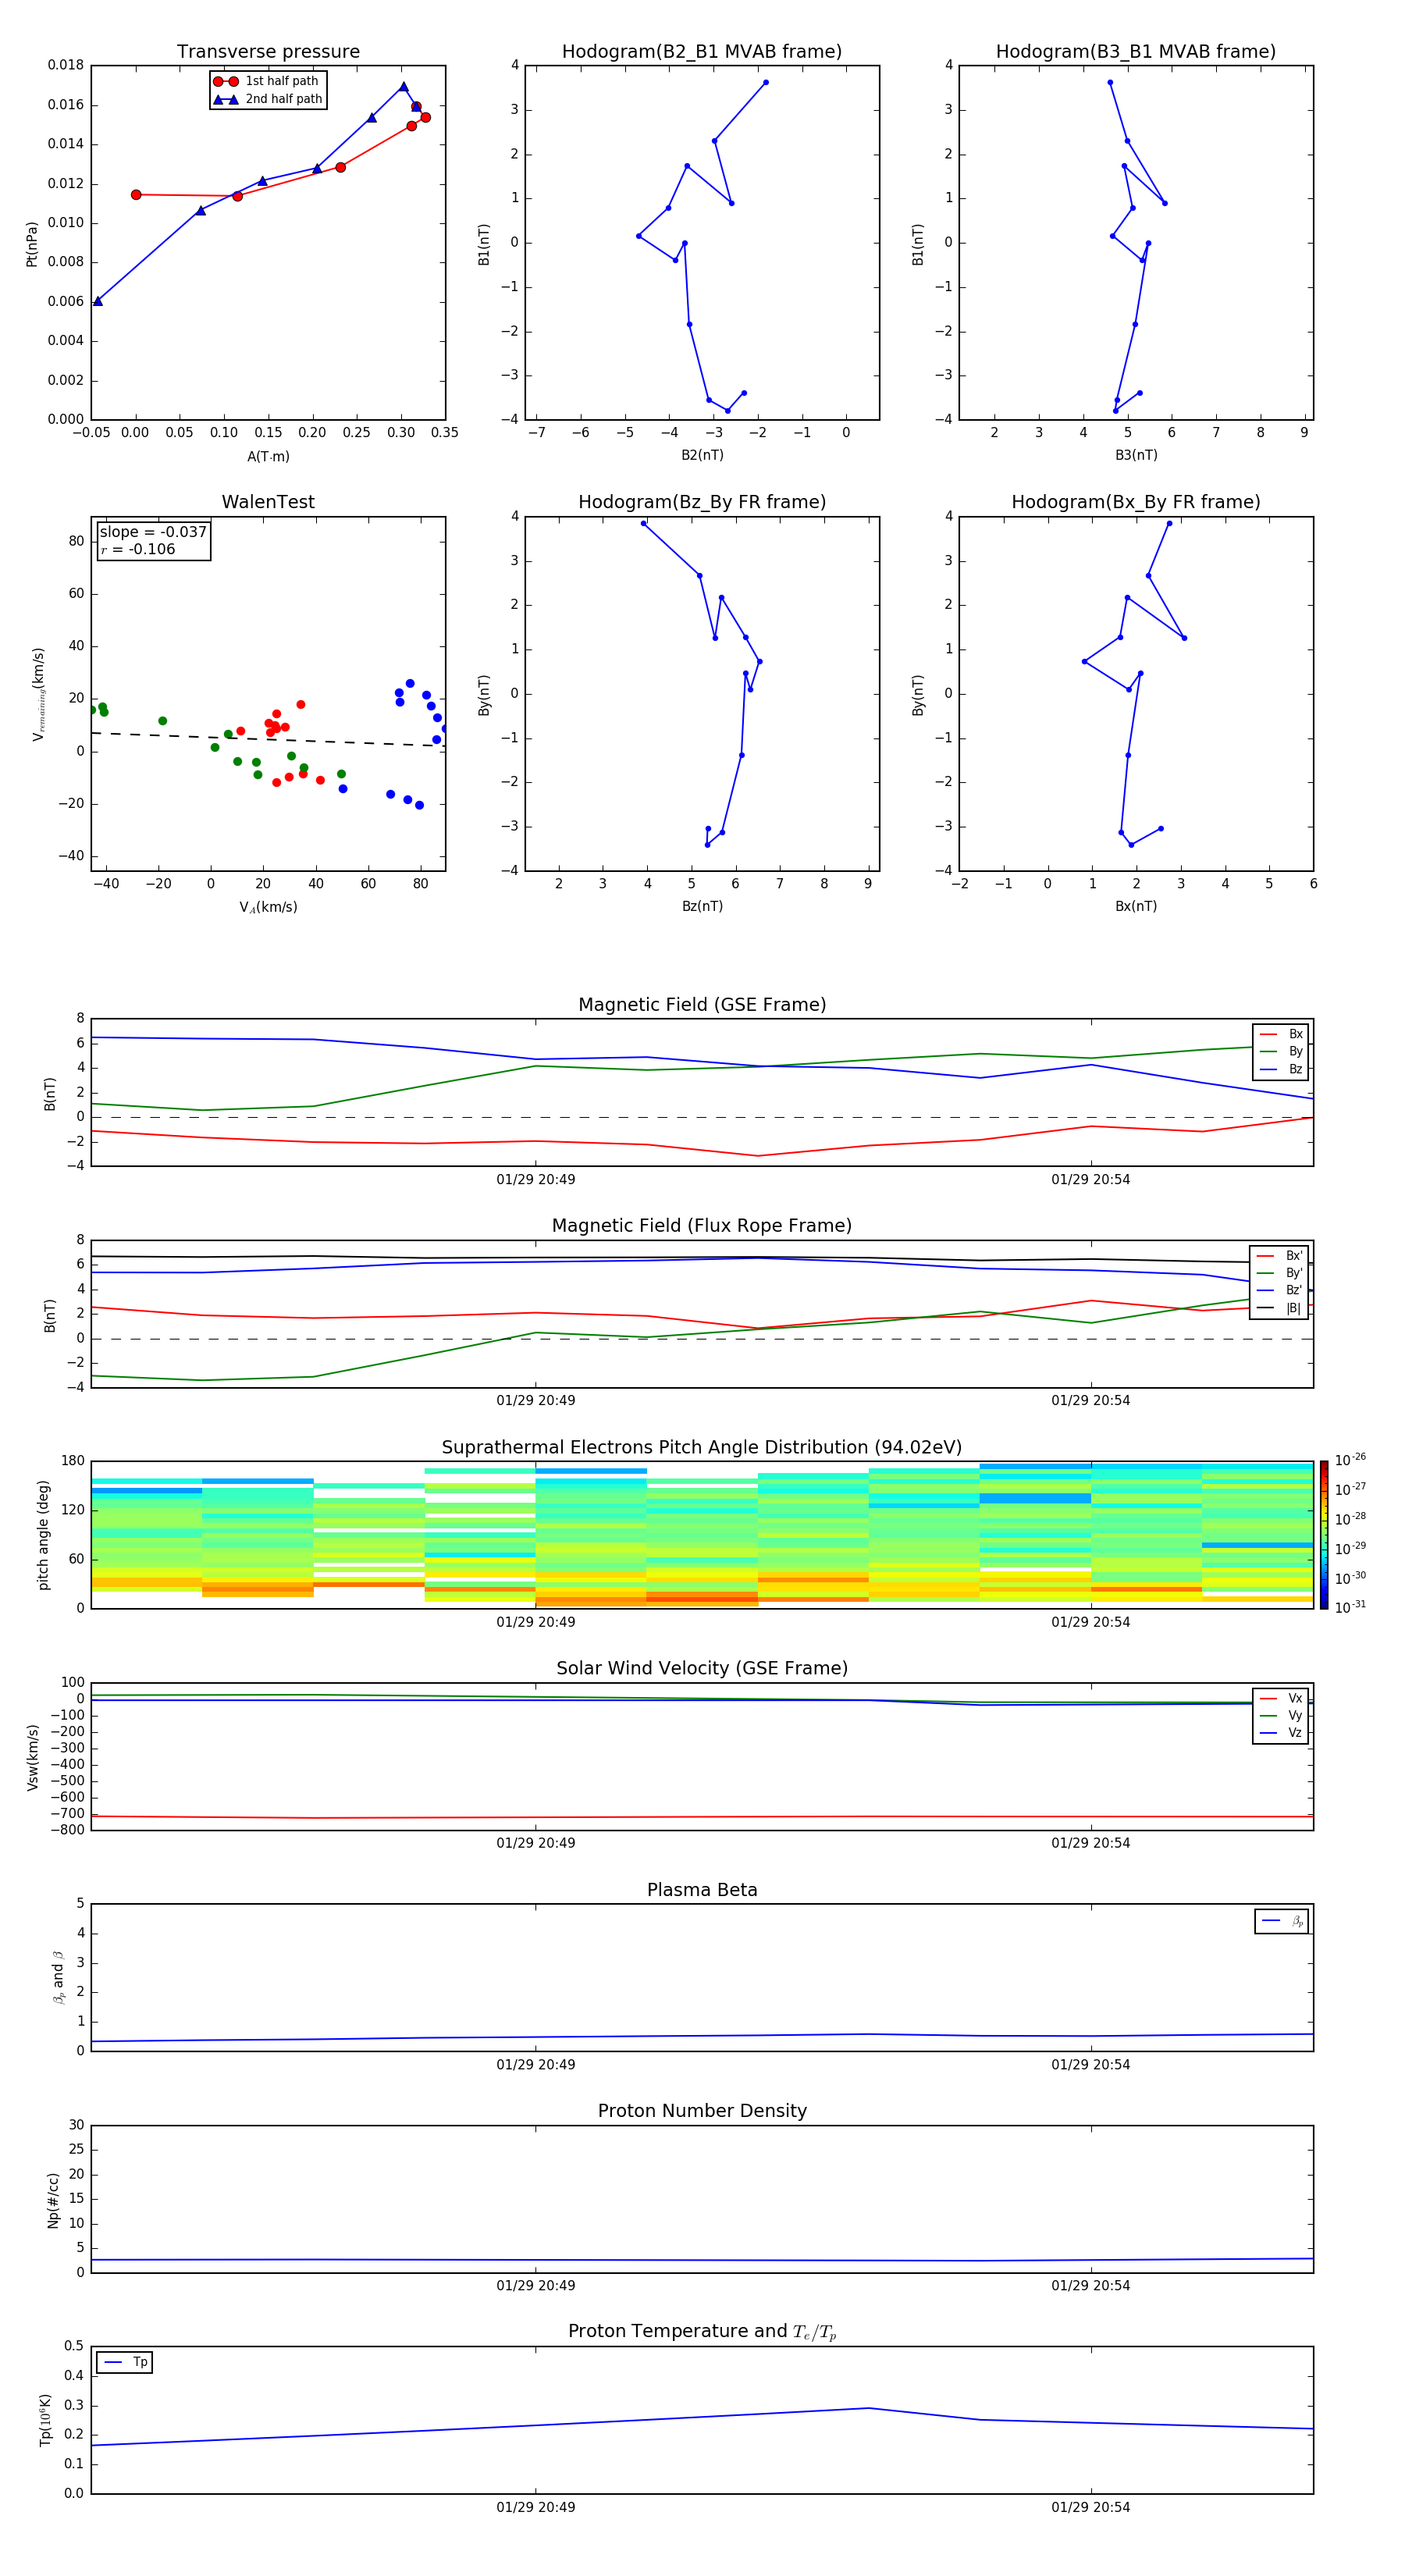Click the Hodogram(B3_B1 MVAB frame) title
Viewport: 1405px width, 2576px height.
pos(1135,52)
